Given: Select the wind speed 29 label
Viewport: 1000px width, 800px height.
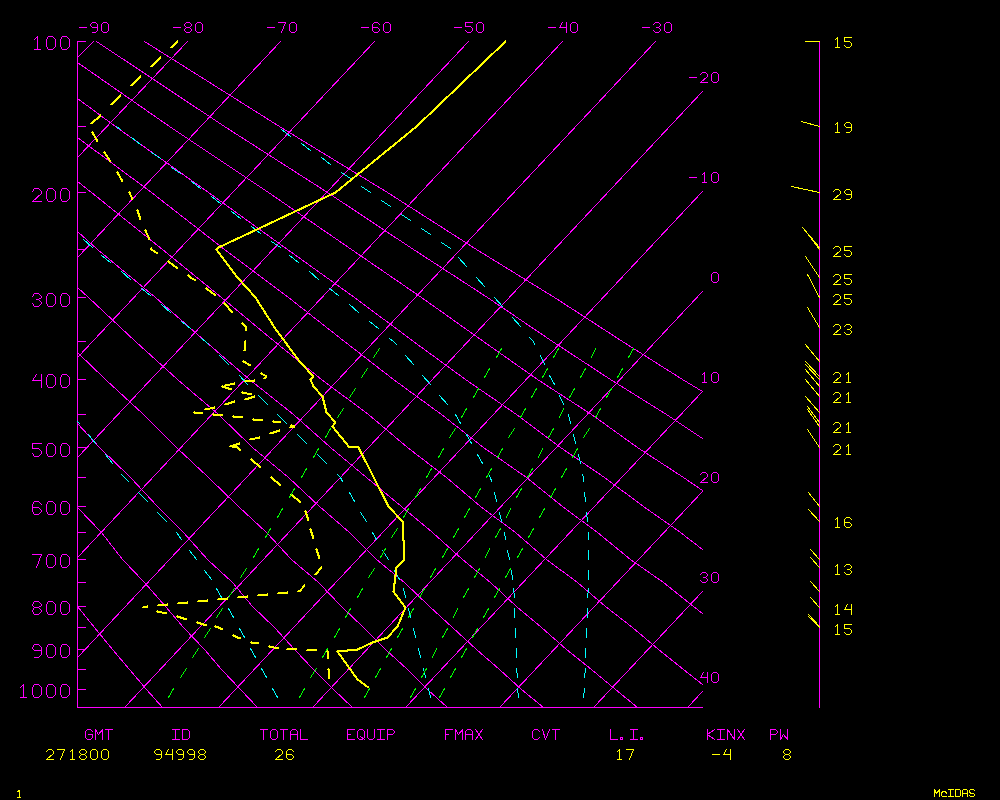Looking at the screenshot, I should [x=842, y=194].
